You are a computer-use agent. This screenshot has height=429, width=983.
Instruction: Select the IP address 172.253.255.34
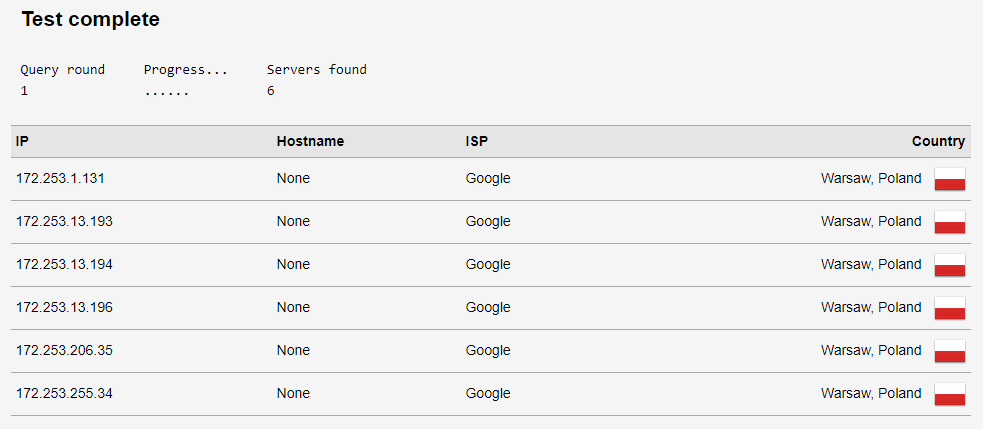click(64, 393)
